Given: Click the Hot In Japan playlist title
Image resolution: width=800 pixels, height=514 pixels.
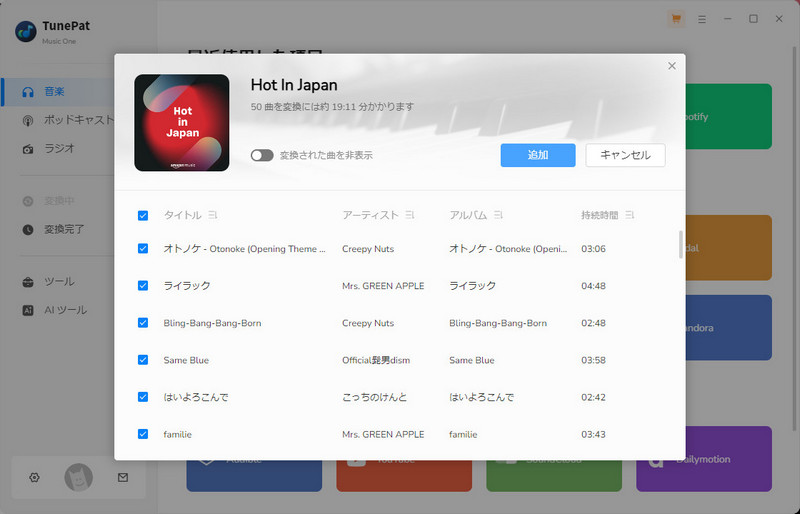Looking at the screenshot, I should [x=294, y=85].
